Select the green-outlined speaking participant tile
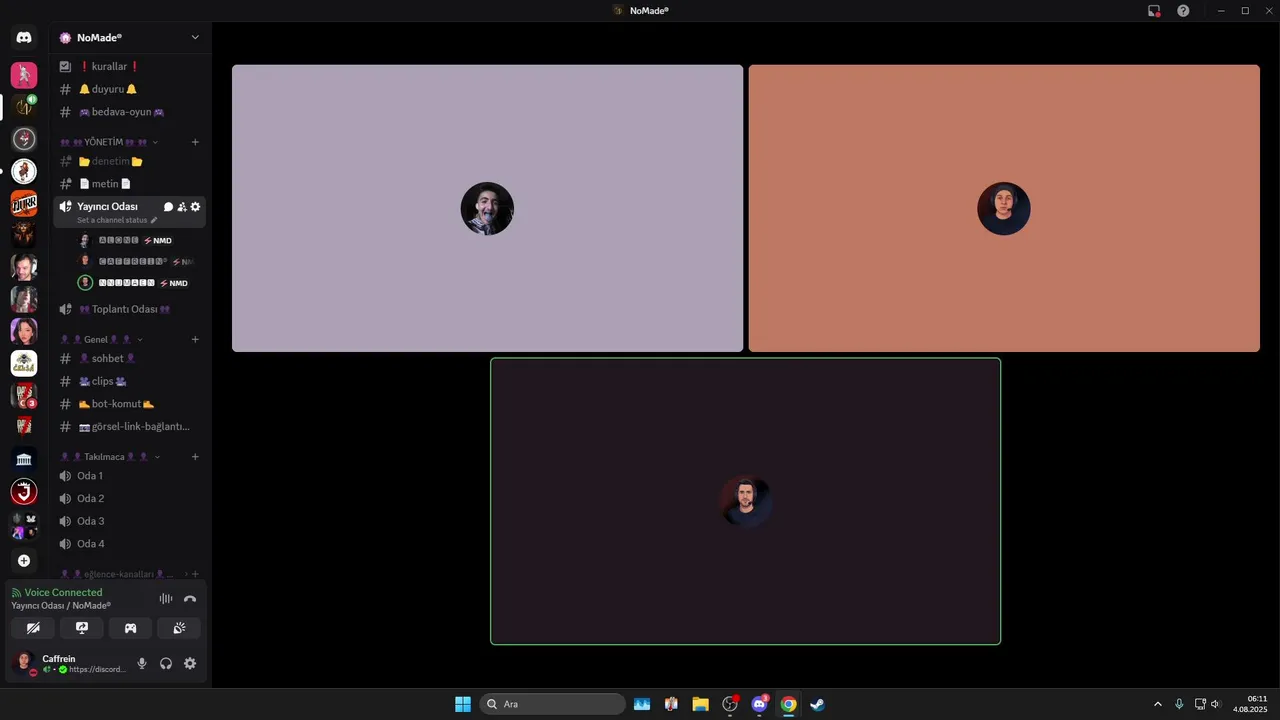This screenshot has height=720, width=1280. click(x=745, y=501)
